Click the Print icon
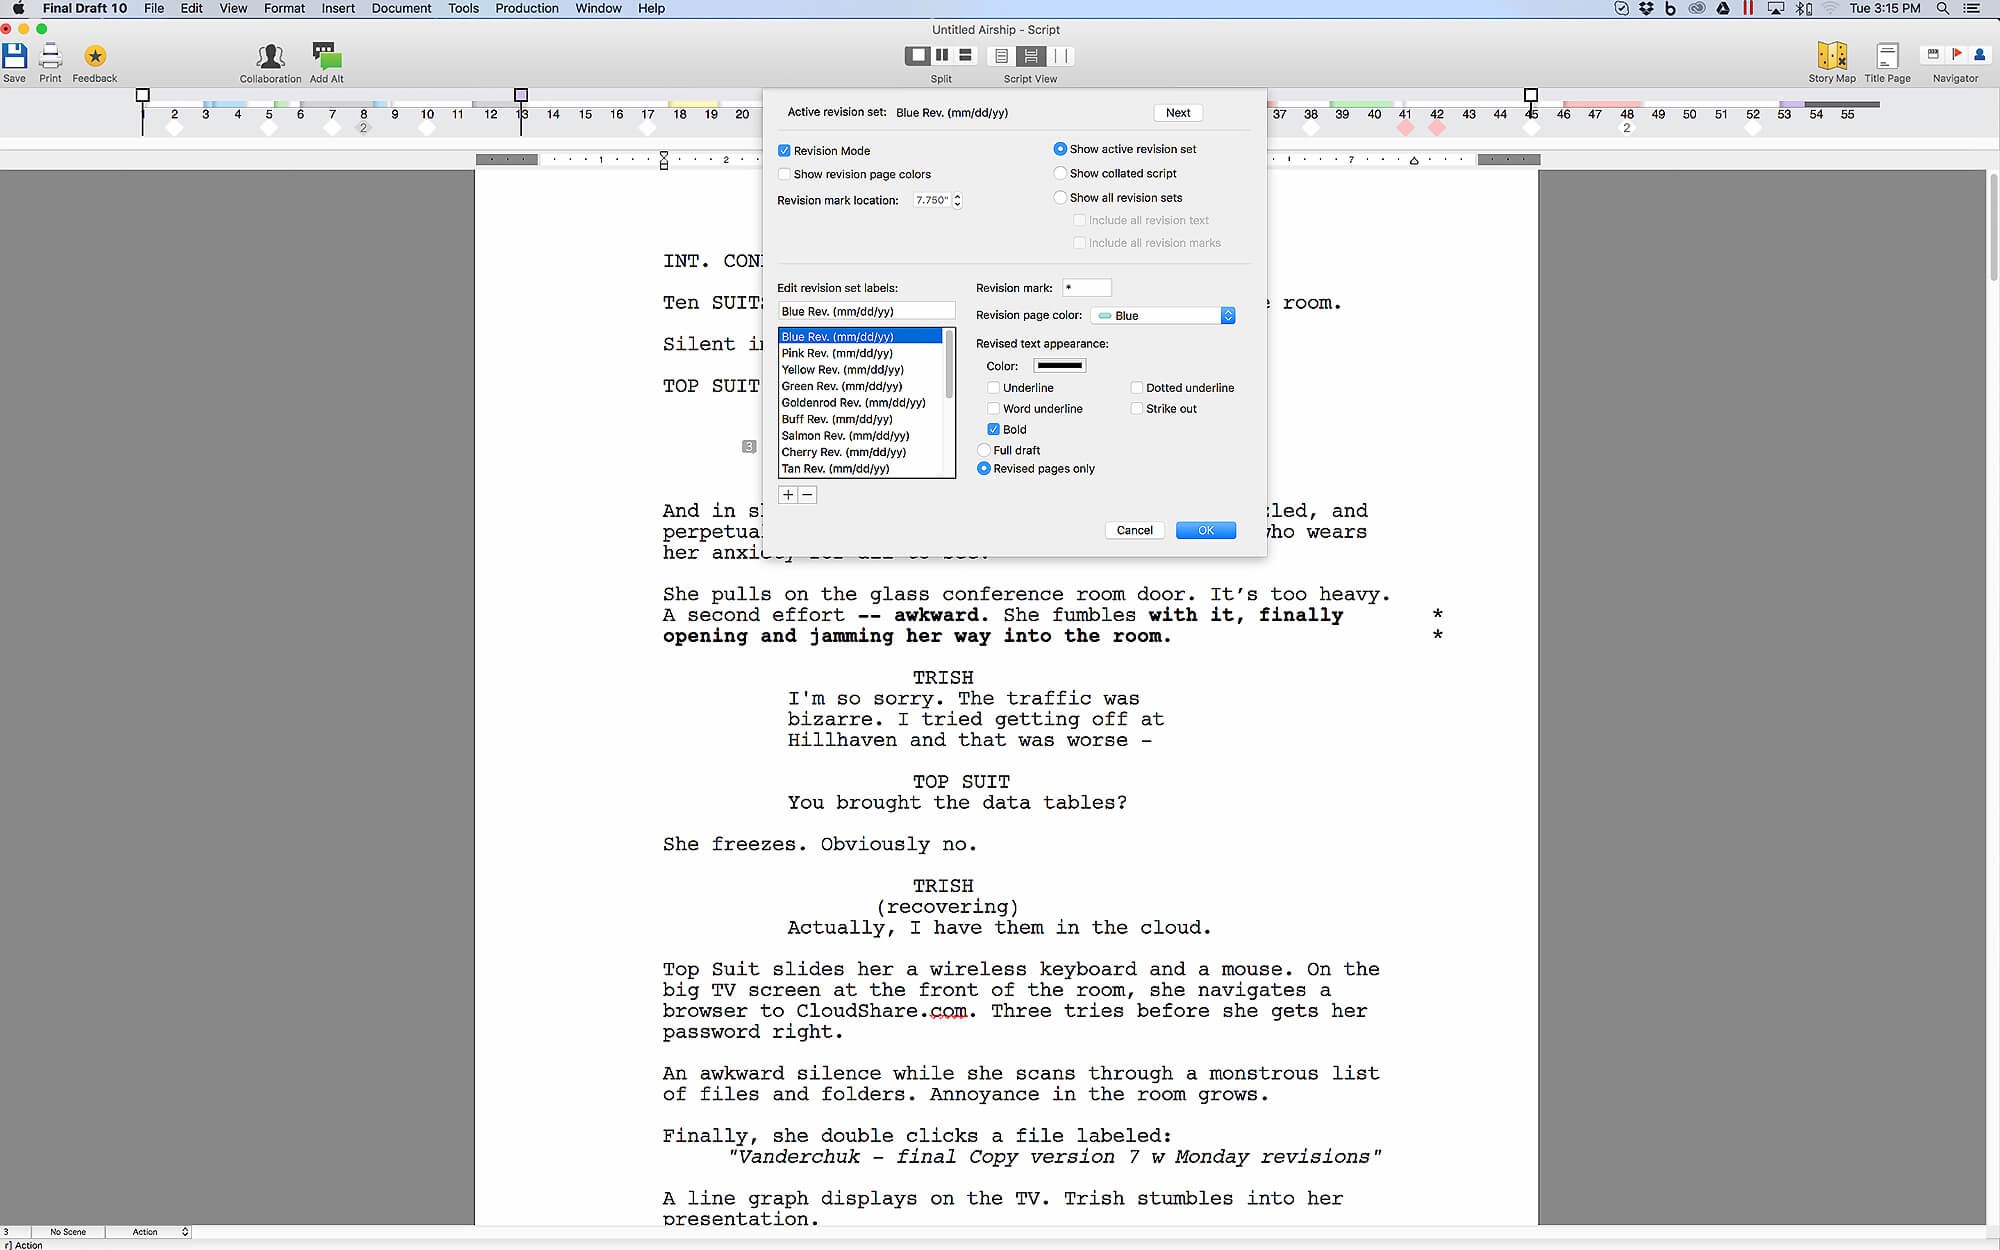This screenshot has width=2000, height=1250. [50, 57]
